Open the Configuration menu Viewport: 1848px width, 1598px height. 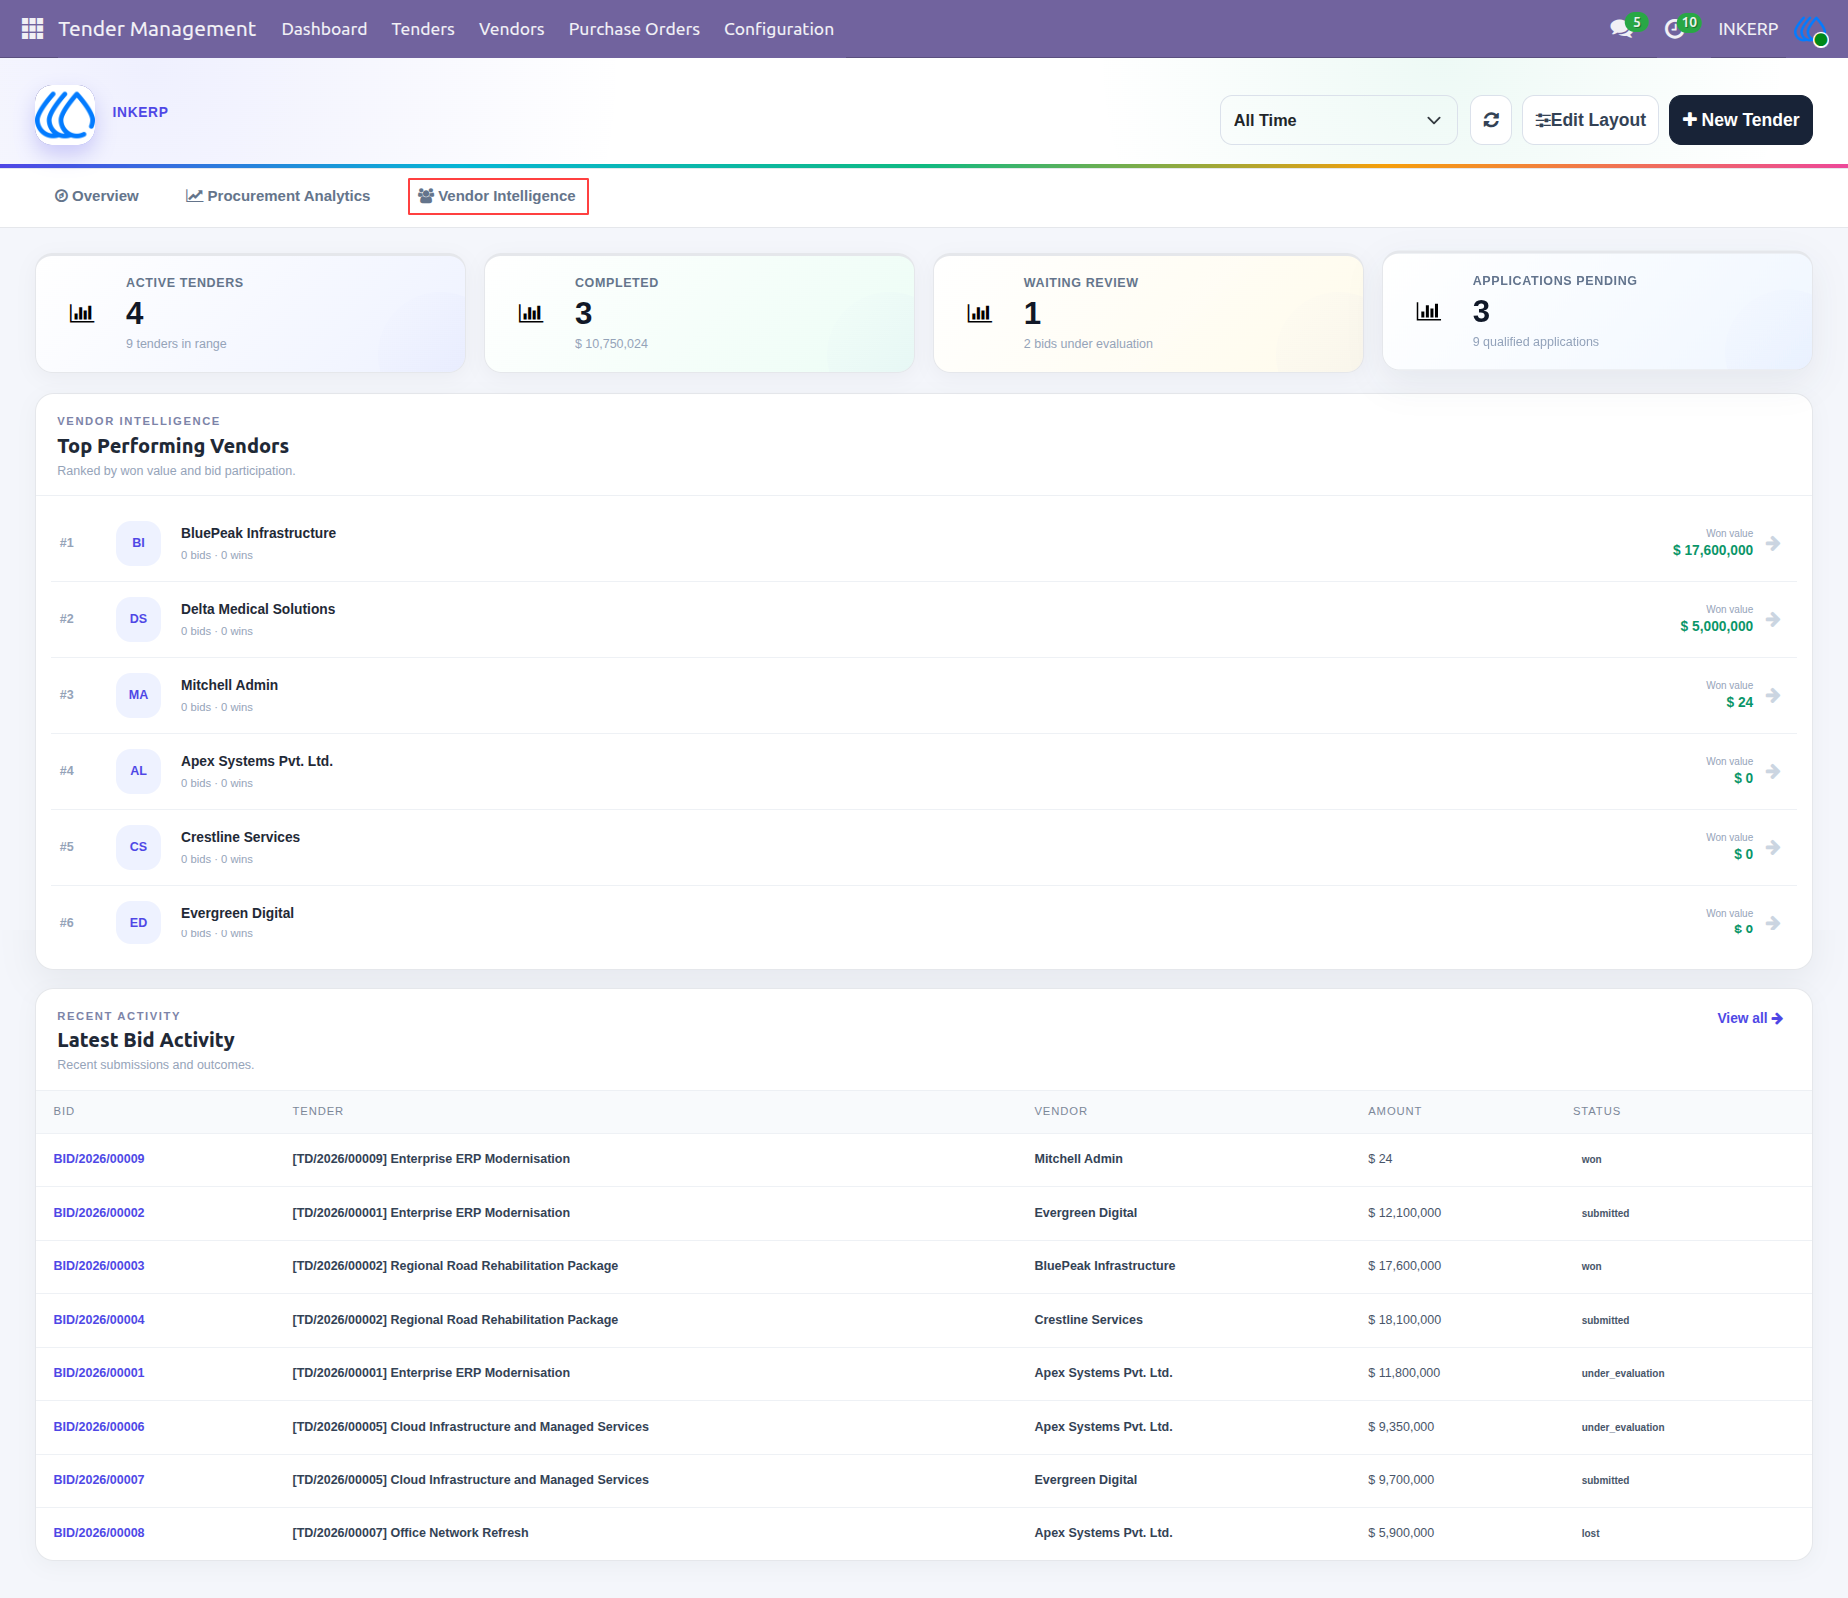click(779, 29)
